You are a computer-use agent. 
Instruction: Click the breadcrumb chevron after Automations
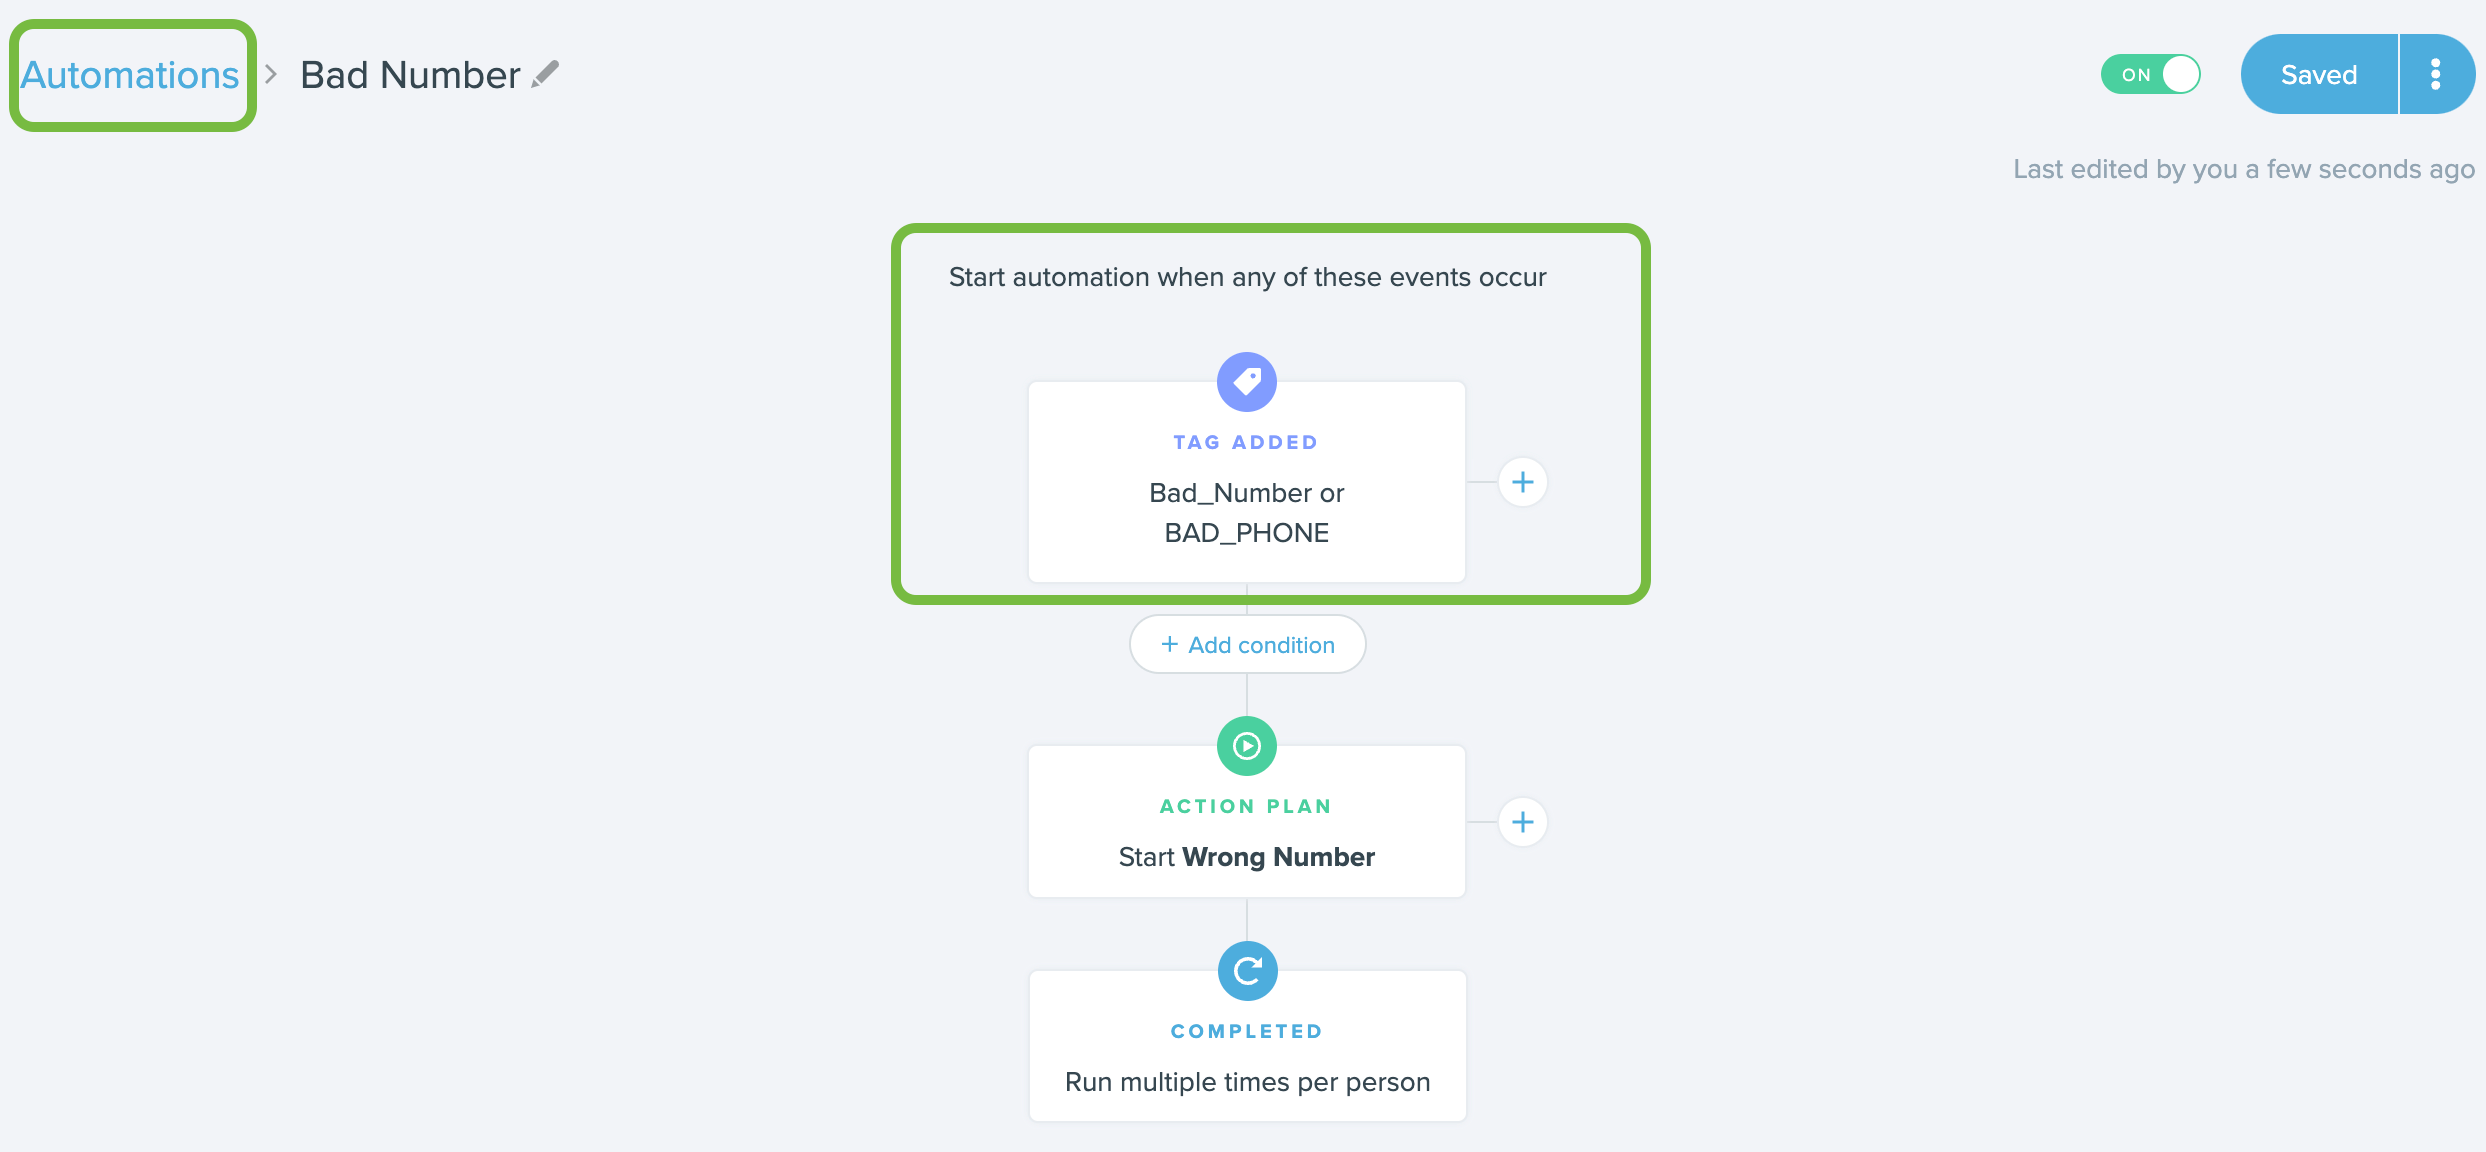271,74
